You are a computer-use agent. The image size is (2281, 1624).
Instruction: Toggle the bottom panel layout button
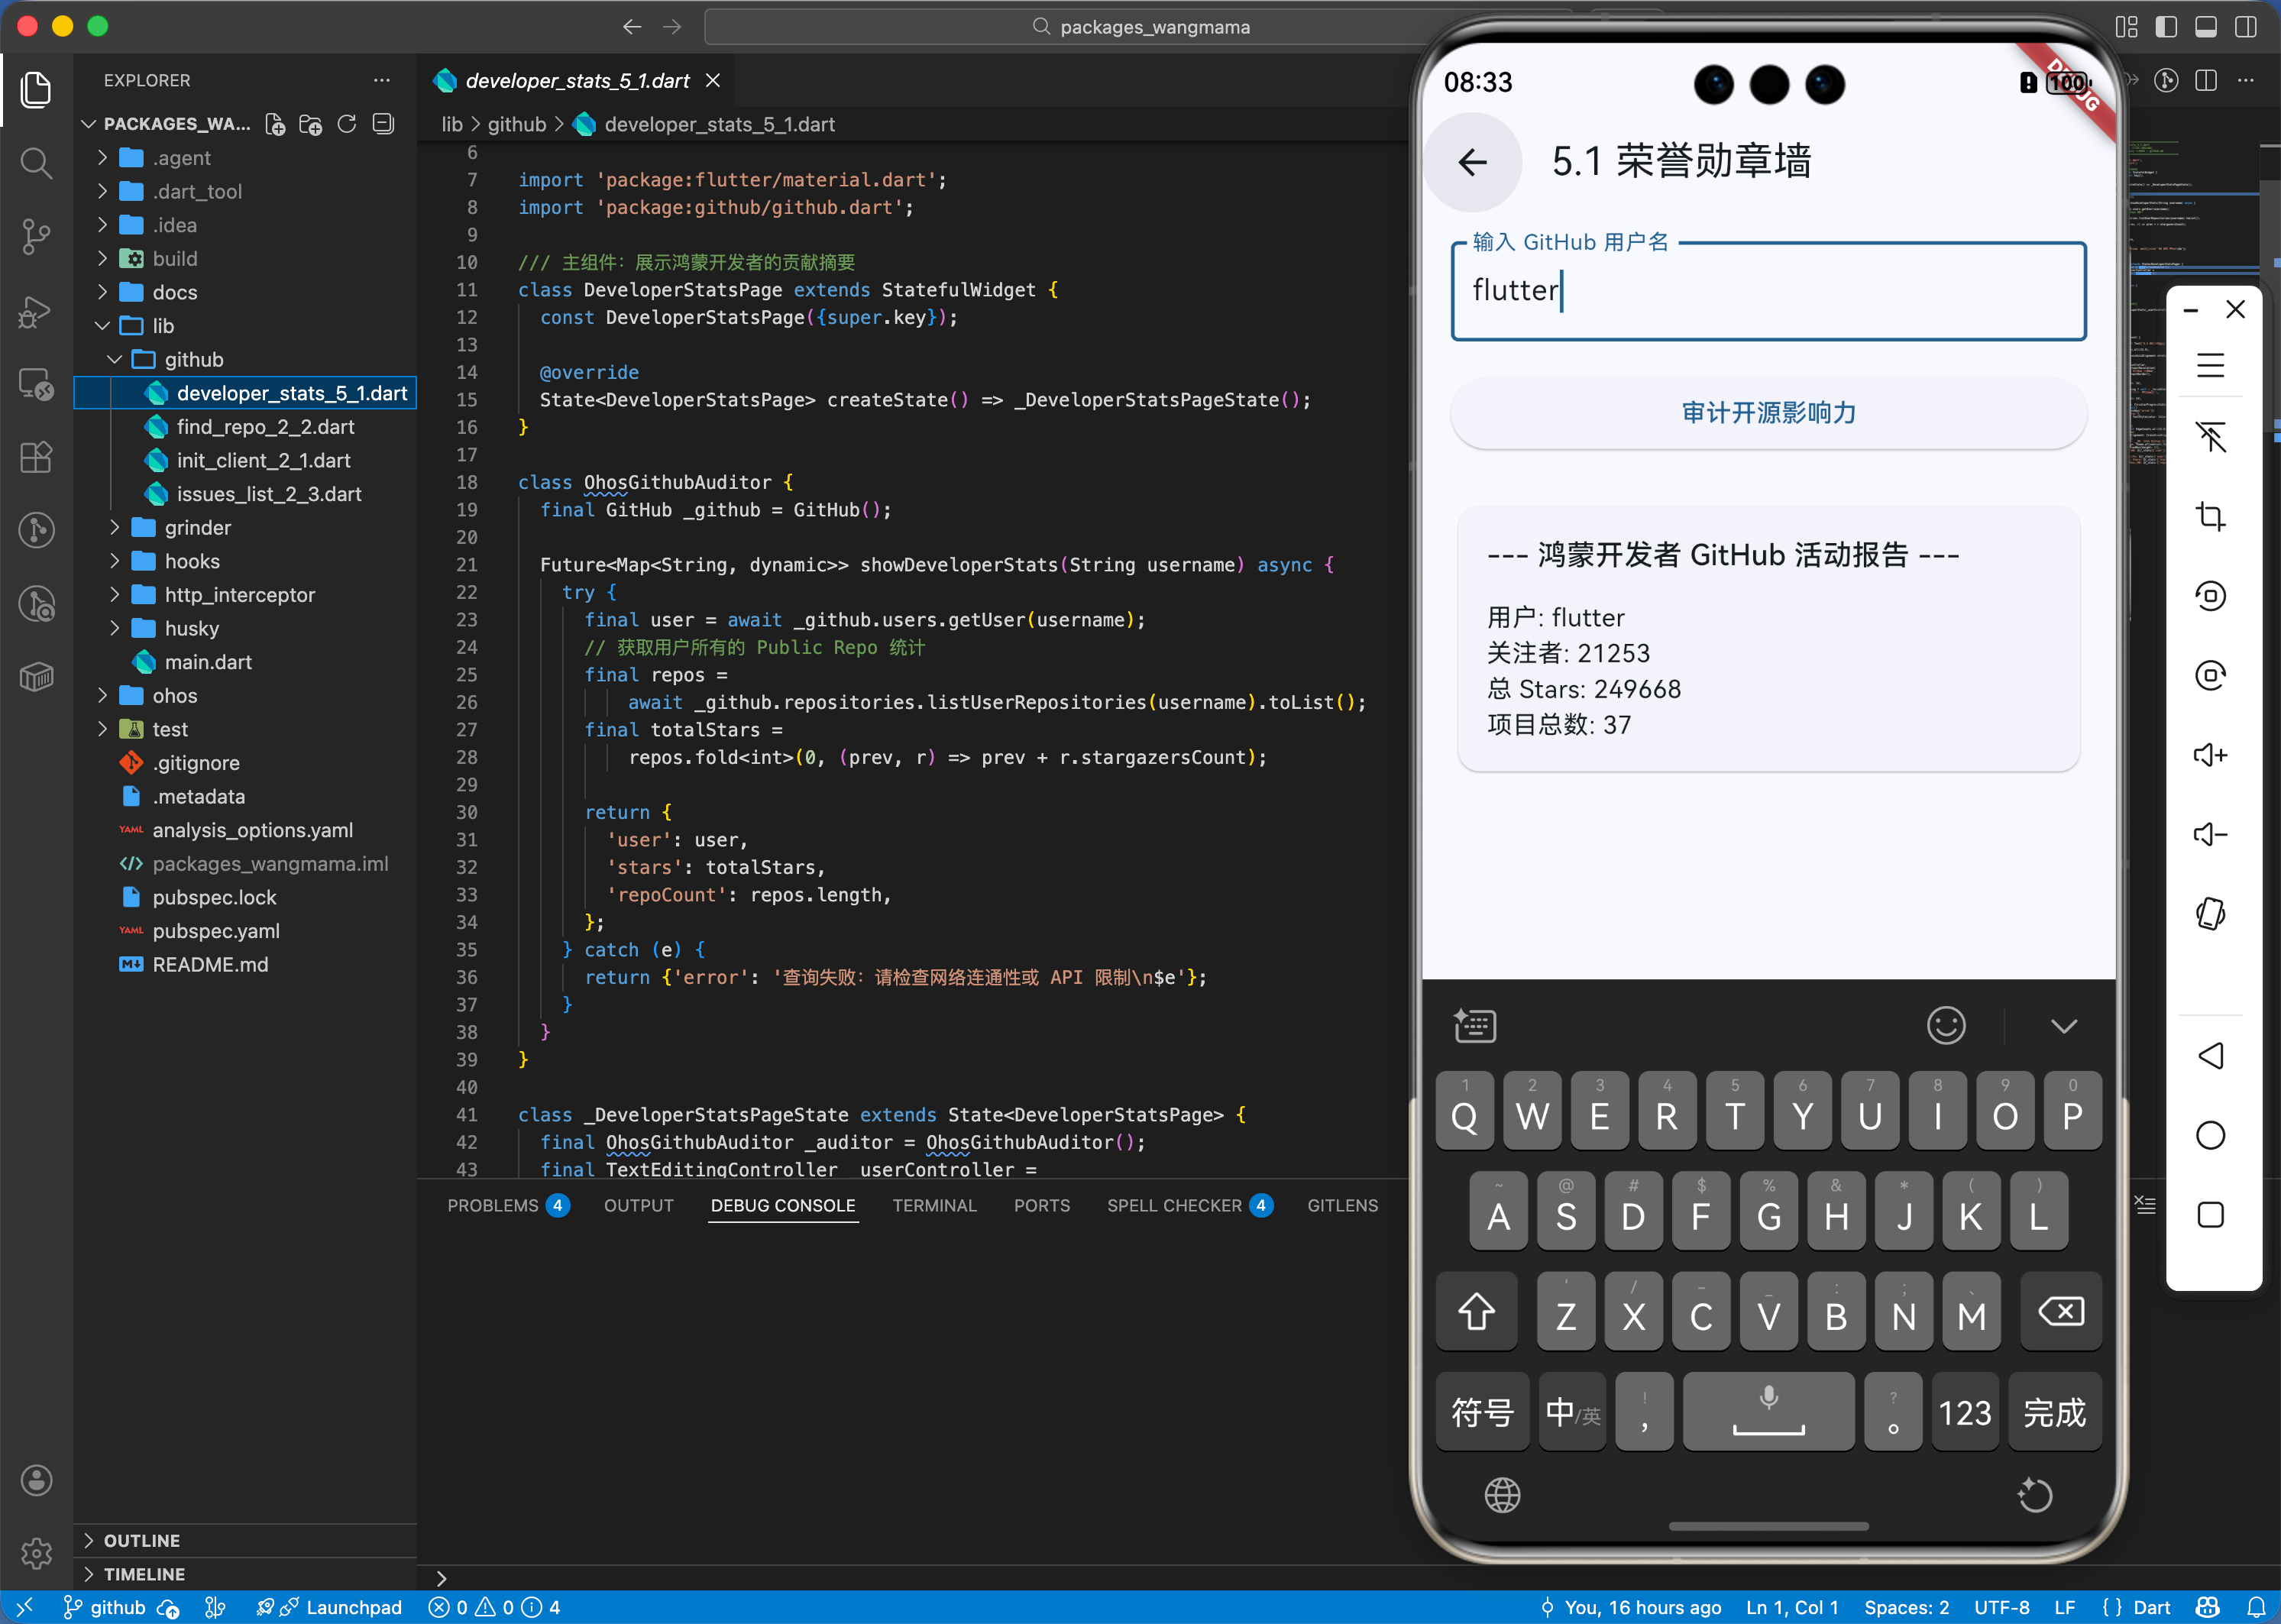pyautogui.click(x=2205, y=27)
